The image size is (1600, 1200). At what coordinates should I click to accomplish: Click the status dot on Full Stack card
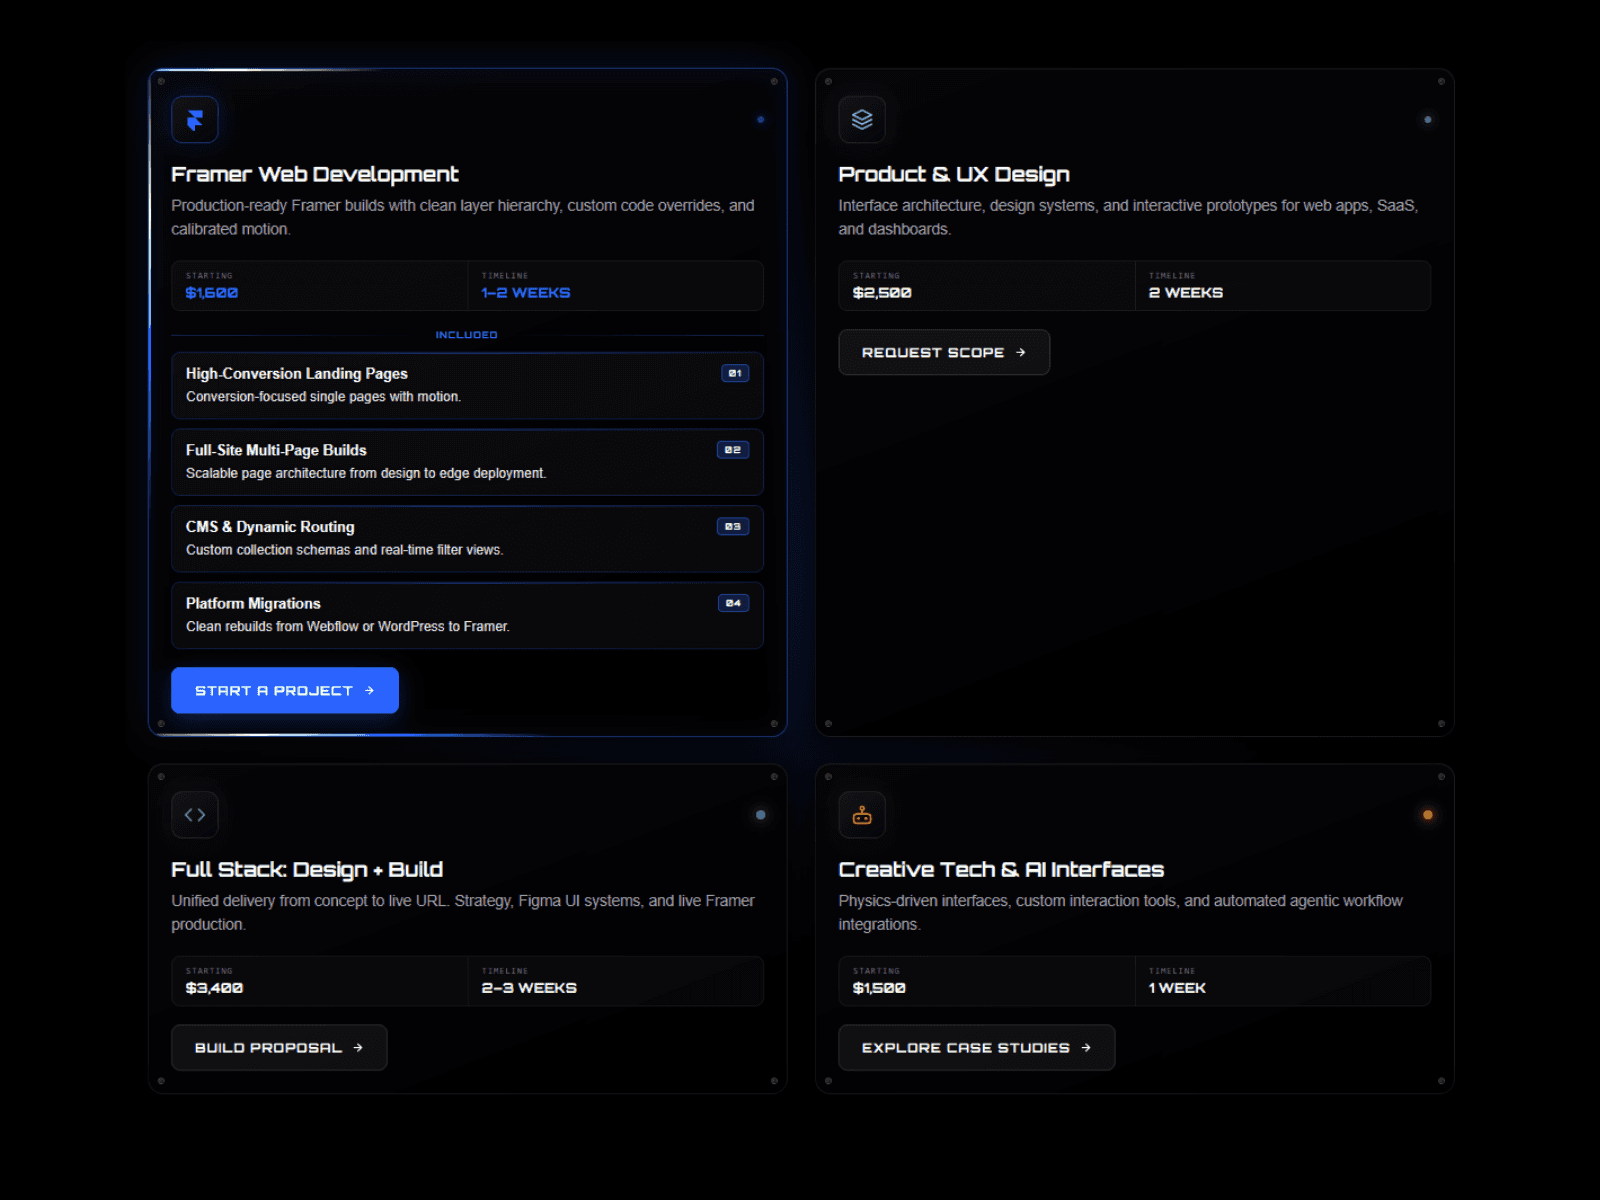point(761,815)
